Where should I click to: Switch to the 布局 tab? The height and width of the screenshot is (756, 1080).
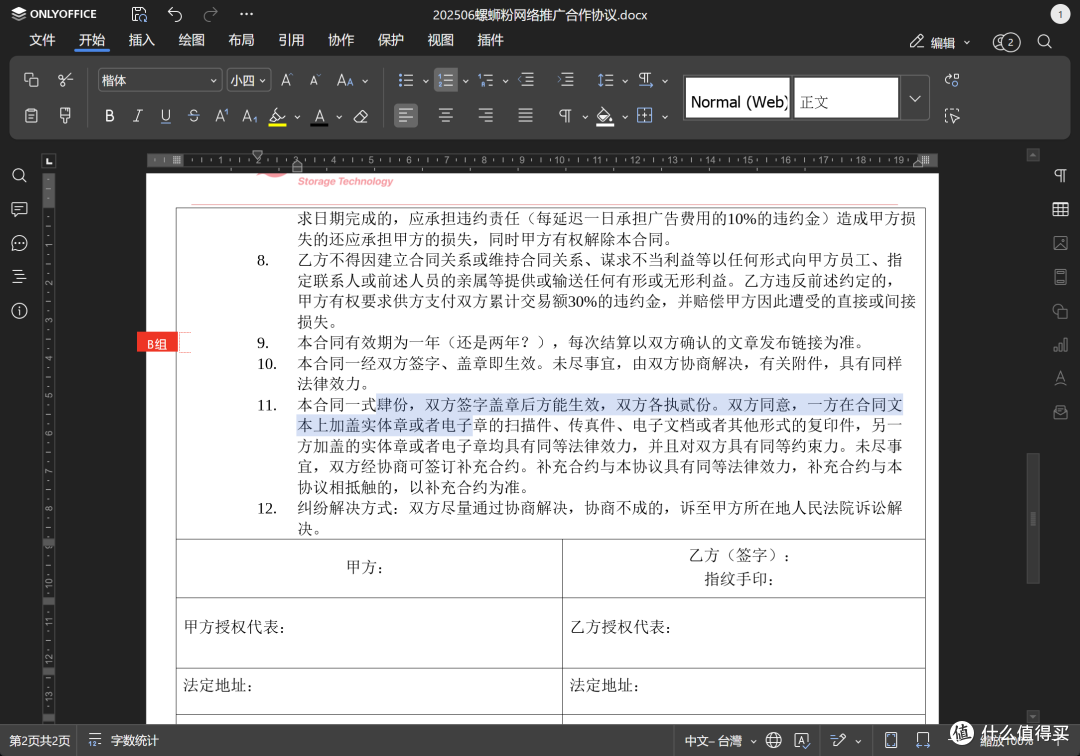241,41
